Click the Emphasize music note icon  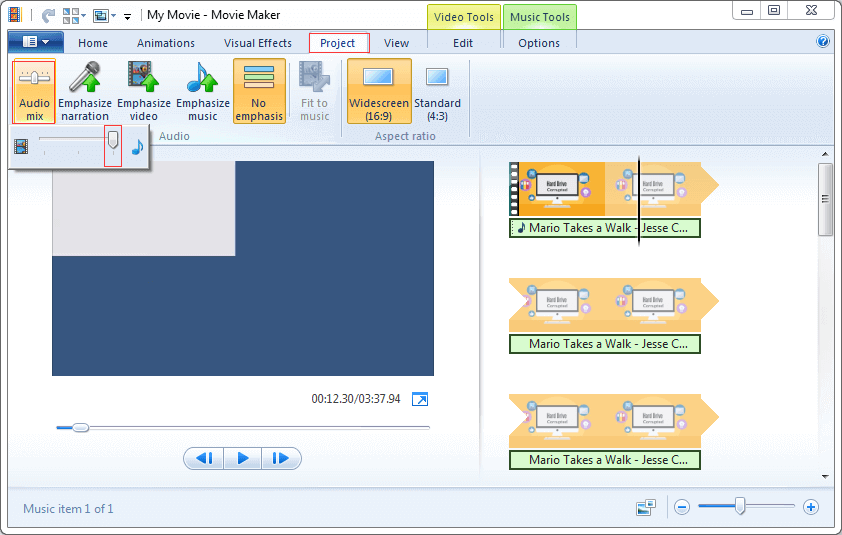coord(202,90)
